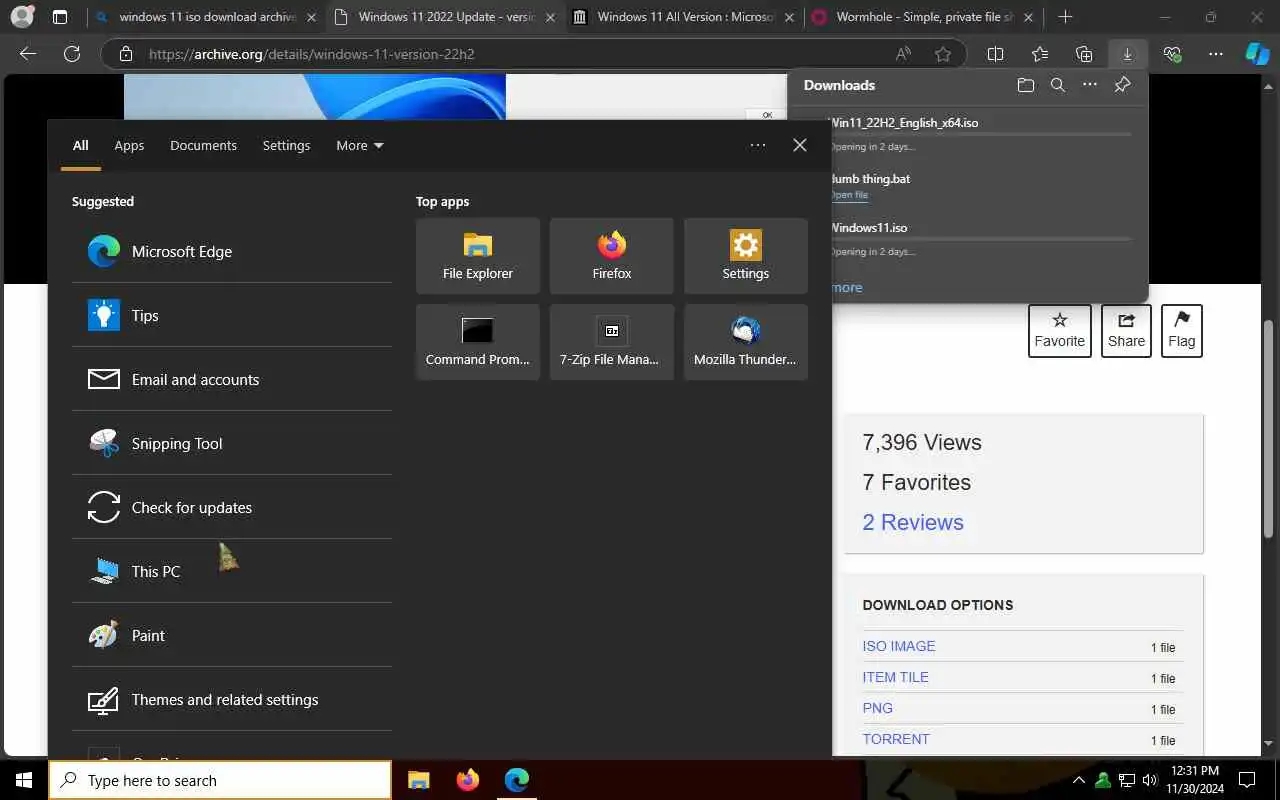Open more options in Downloads panel

point(1090,85)
